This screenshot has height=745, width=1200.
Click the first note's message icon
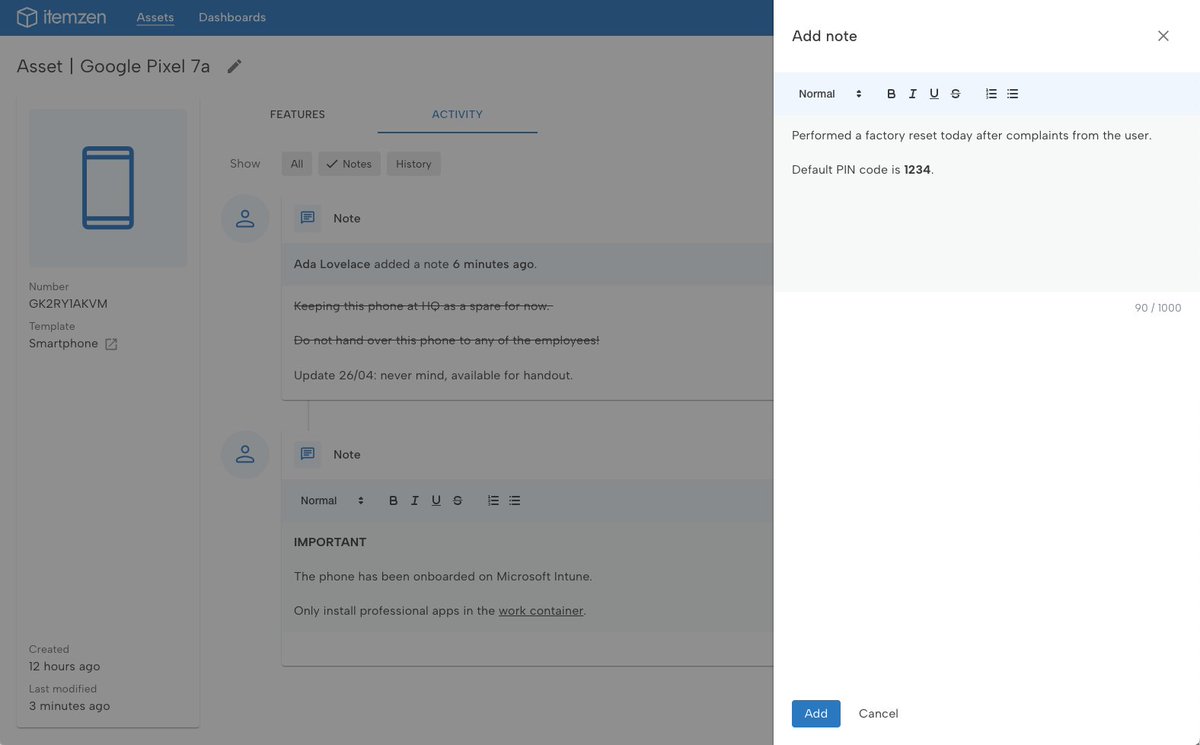point(308,218)
